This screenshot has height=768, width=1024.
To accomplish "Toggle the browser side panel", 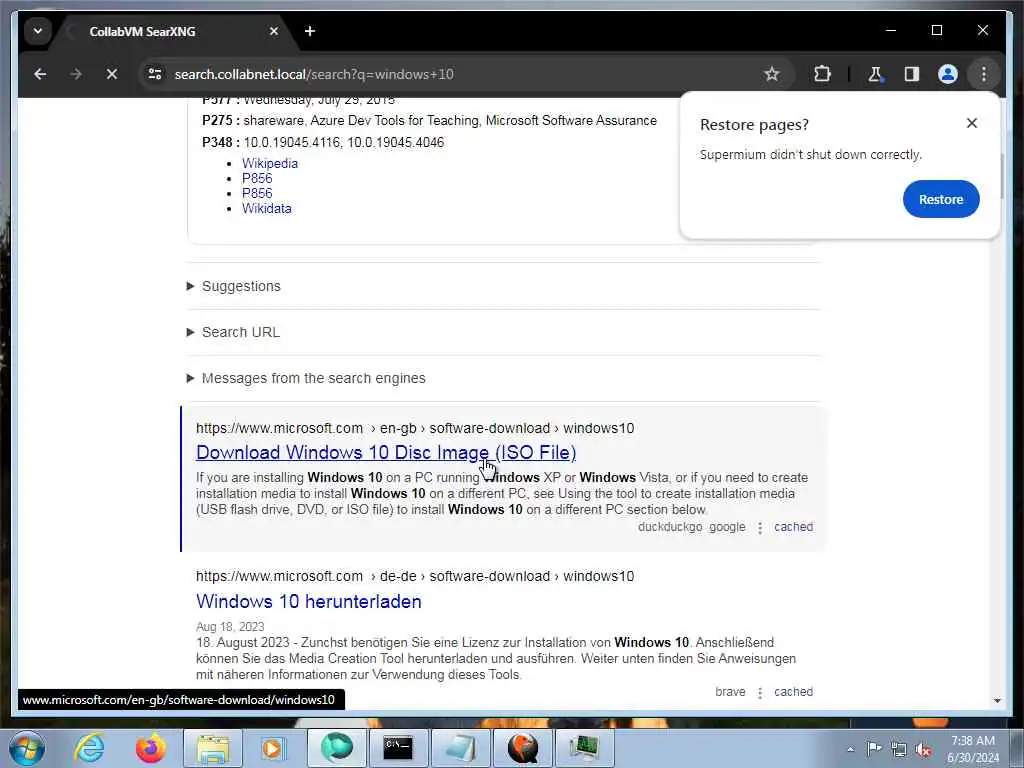I will 912,74.
